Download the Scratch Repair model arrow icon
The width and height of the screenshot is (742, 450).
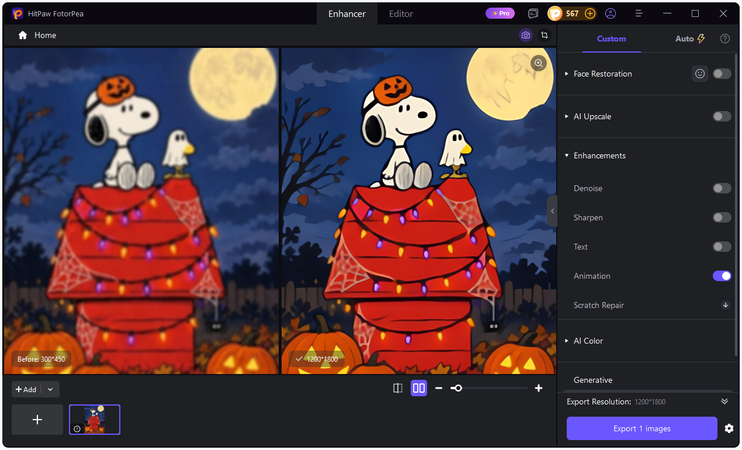tap(725, 305)
